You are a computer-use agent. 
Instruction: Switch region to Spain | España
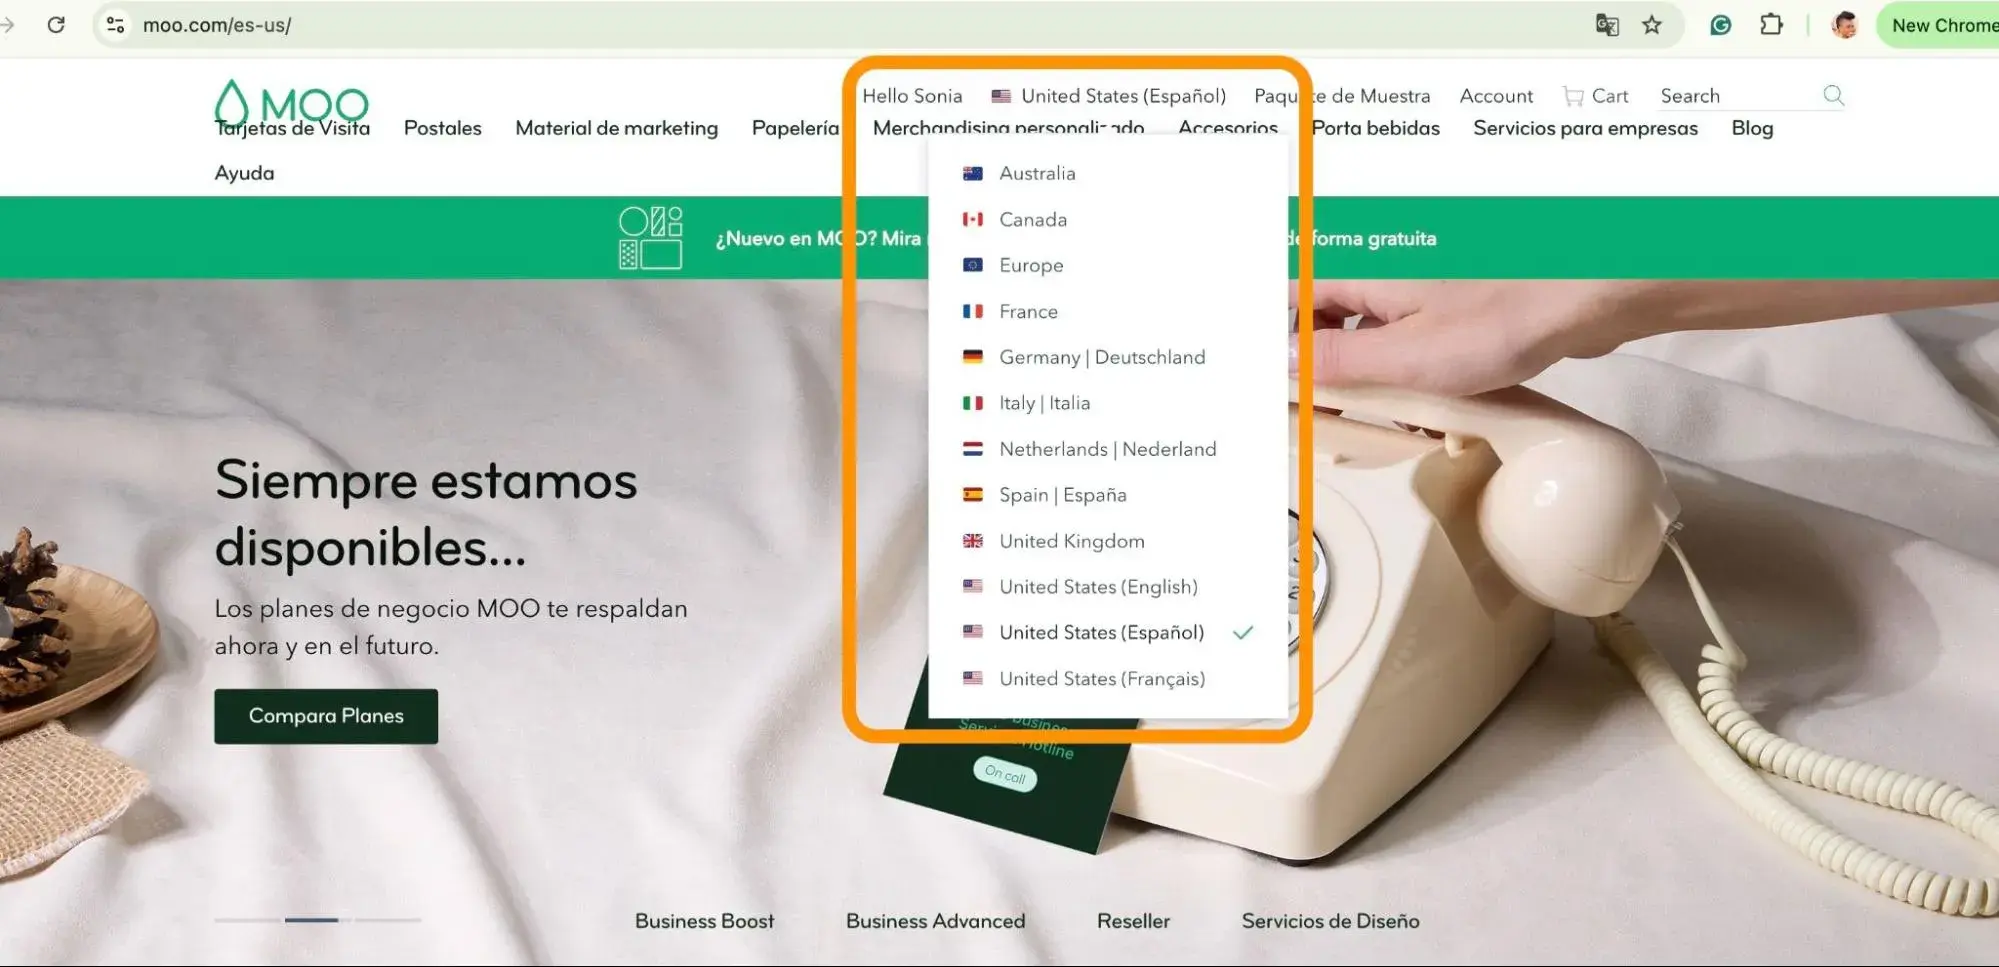[x=1062, y=495]
